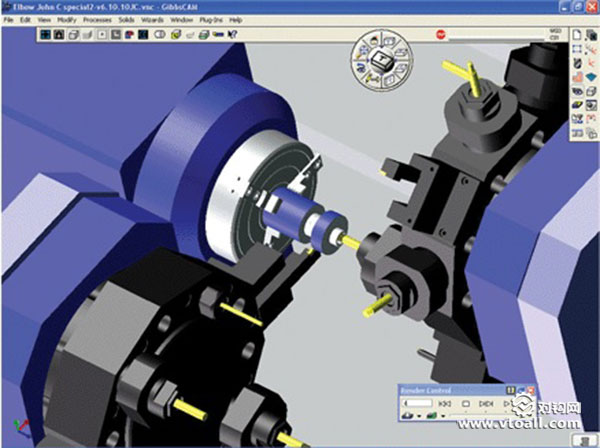Click the black shield-shaped icon in right palette
Image resolution: width=600 pixels, height=448 pixels.
click(577, 63)
